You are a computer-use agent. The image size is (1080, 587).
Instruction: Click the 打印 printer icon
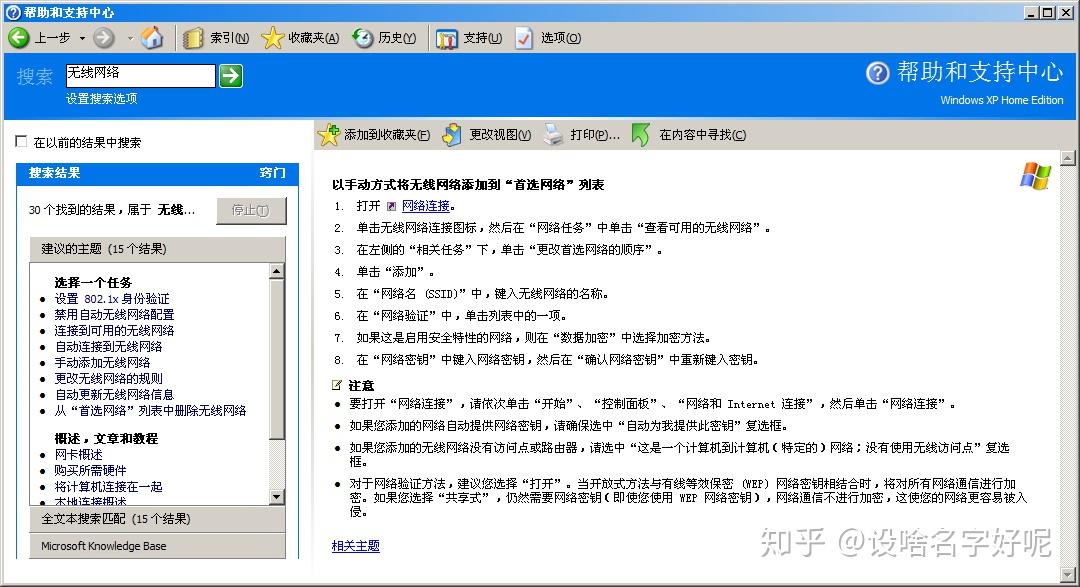[553, 135]
